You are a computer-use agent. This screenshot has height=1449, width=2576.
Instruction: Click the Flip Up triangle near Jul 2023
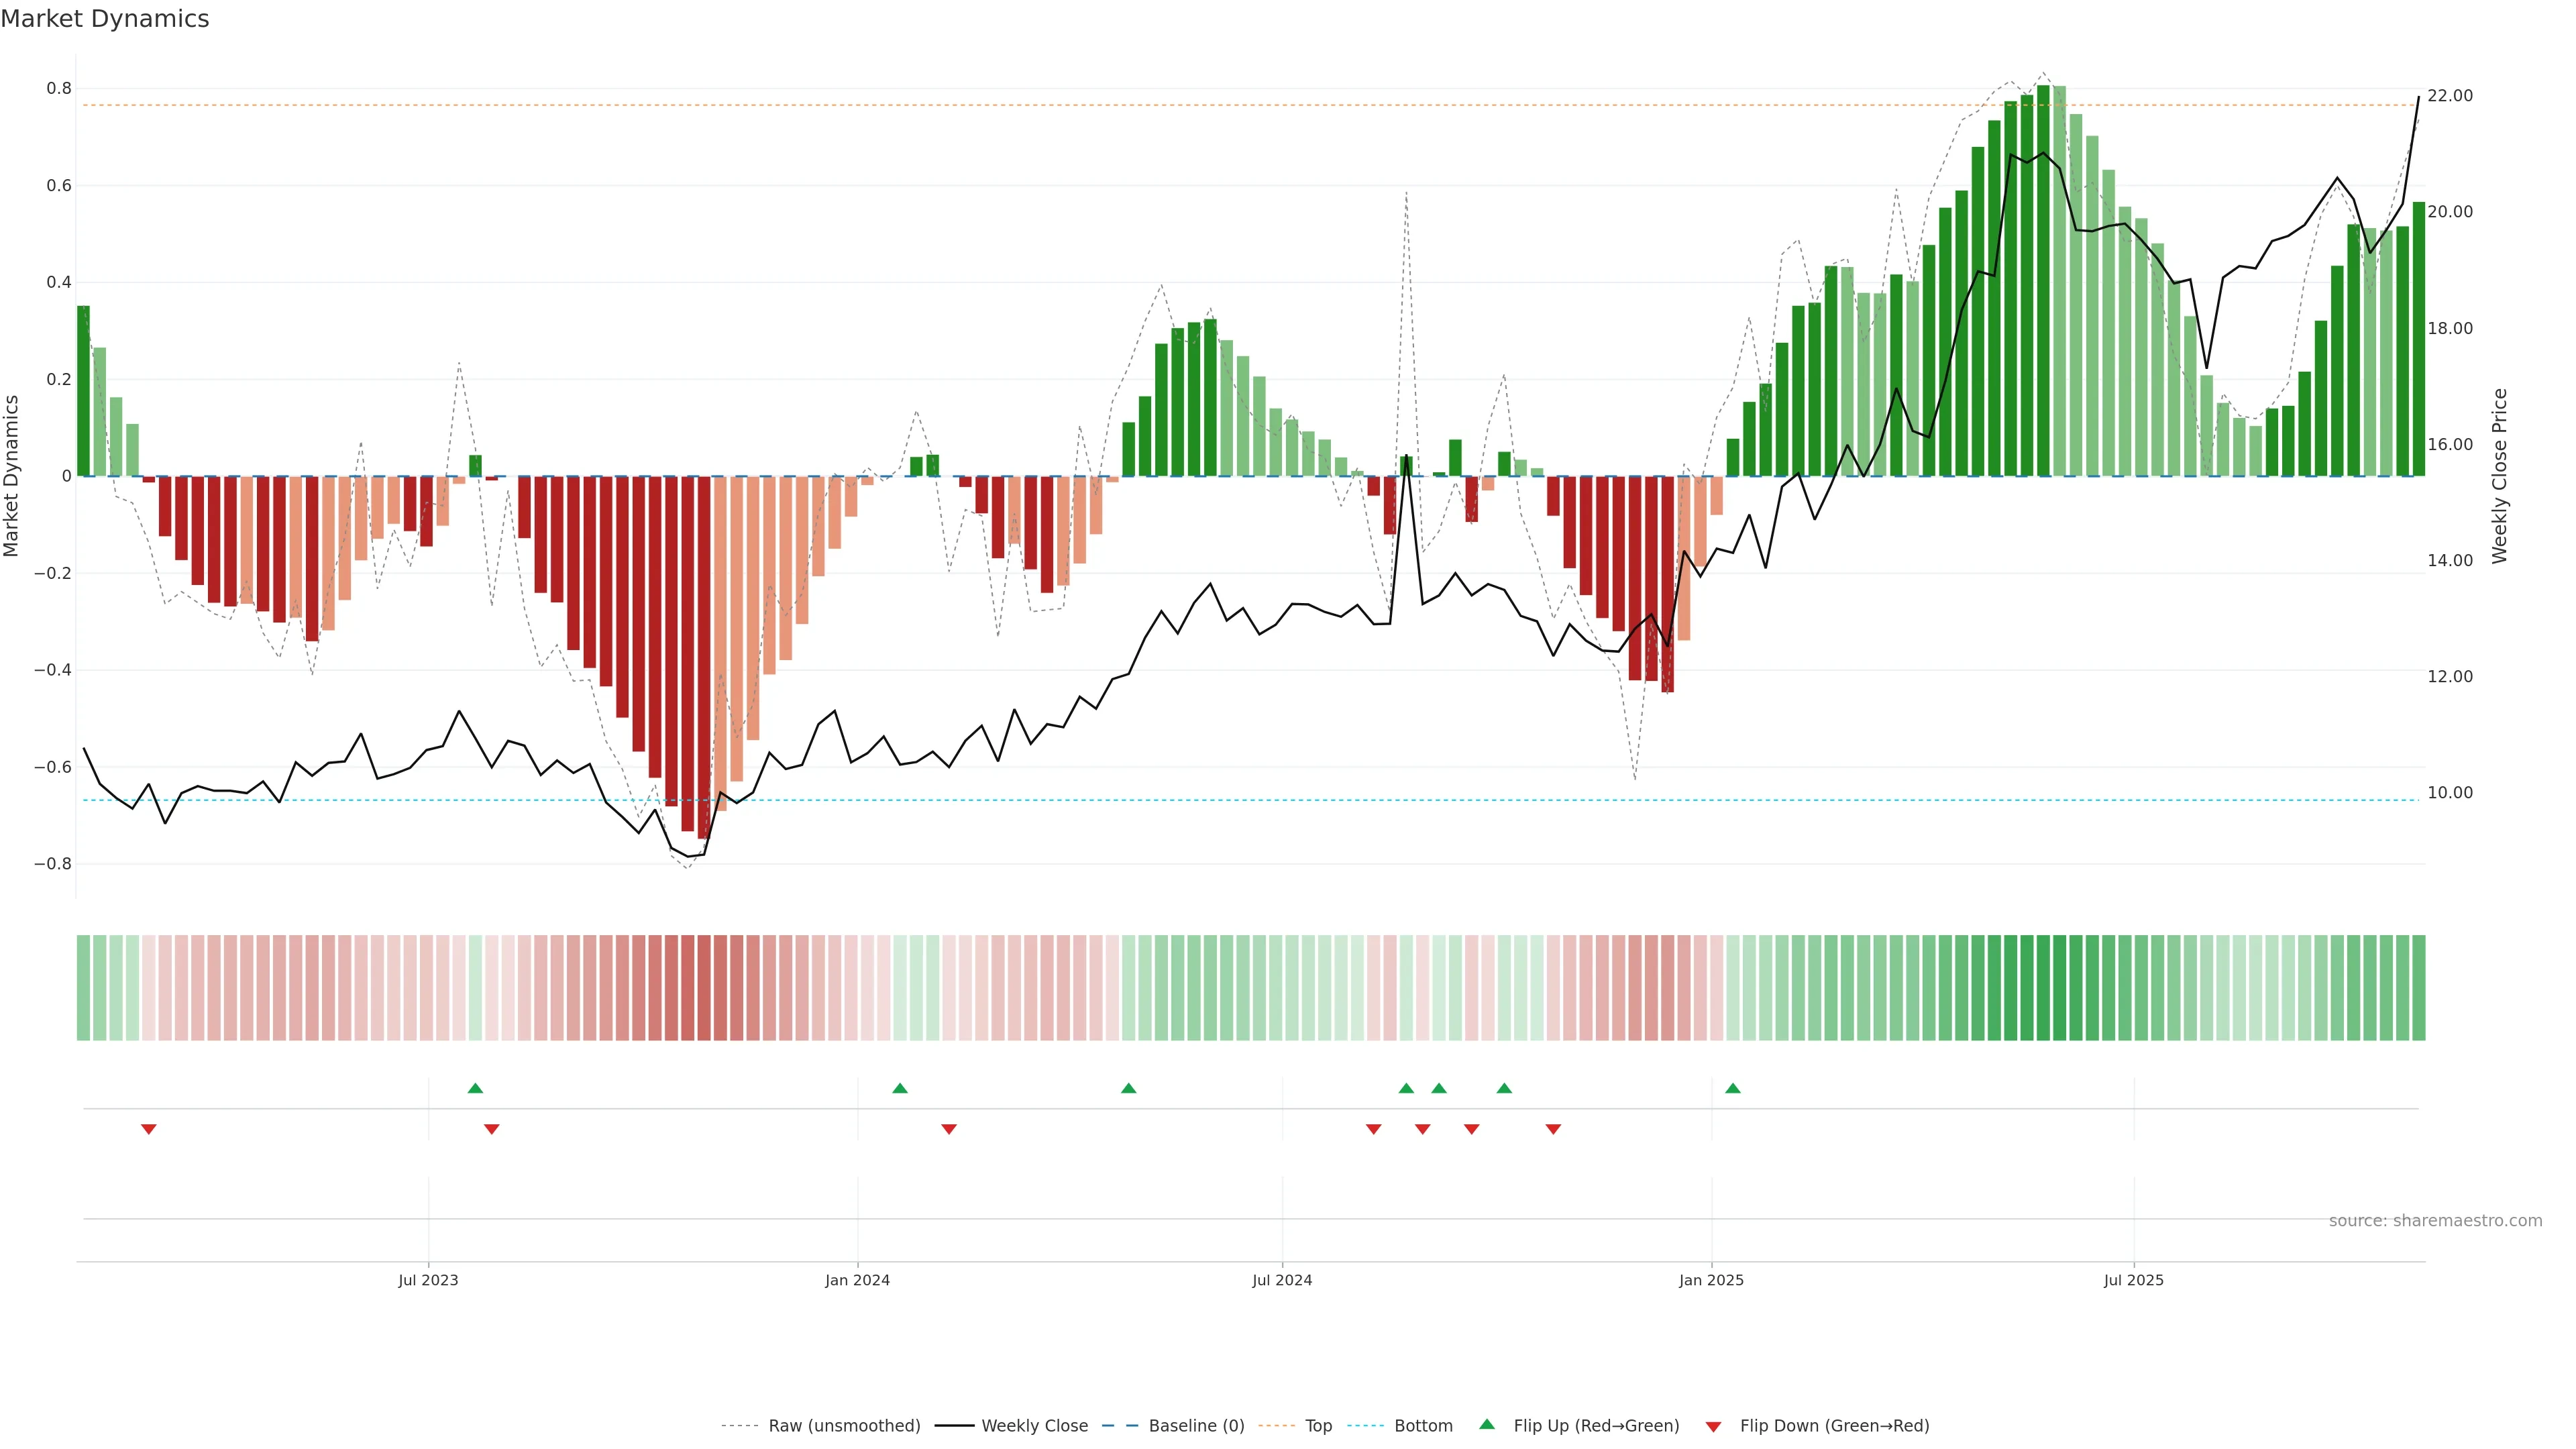[x=475, y=1088]
